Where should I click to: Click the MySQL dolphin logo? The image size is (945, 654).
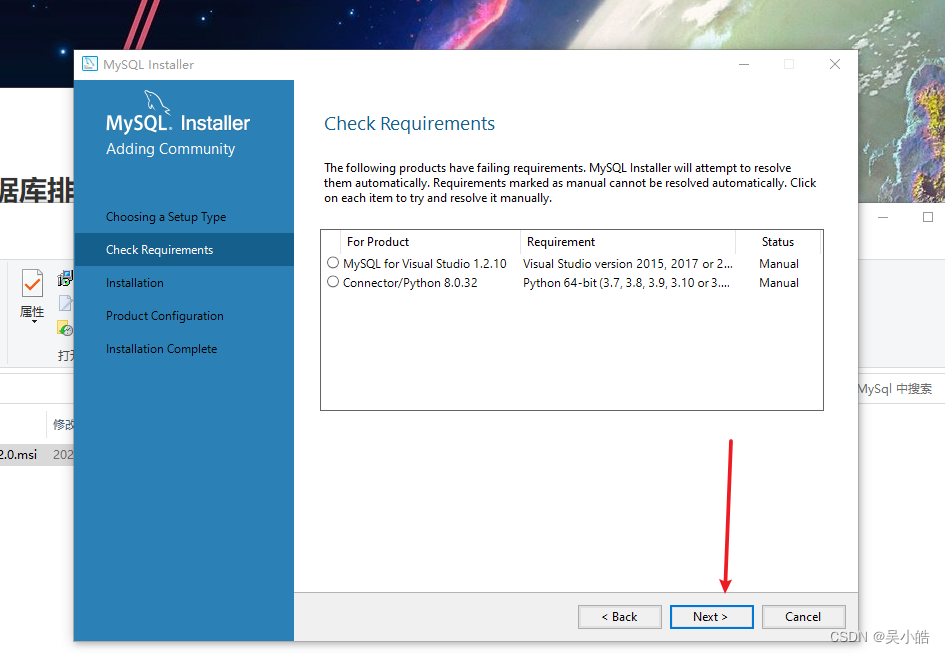157,102
